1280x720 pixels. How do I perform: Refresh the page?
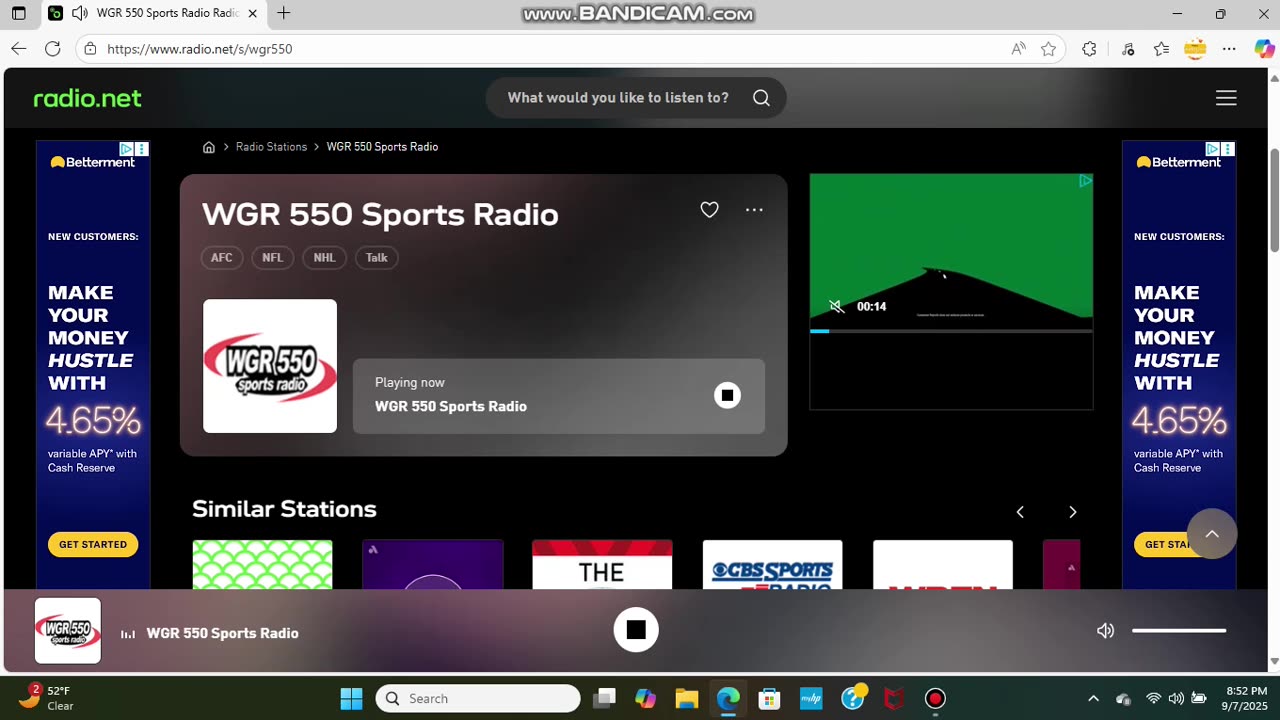(x=52, y=49)
